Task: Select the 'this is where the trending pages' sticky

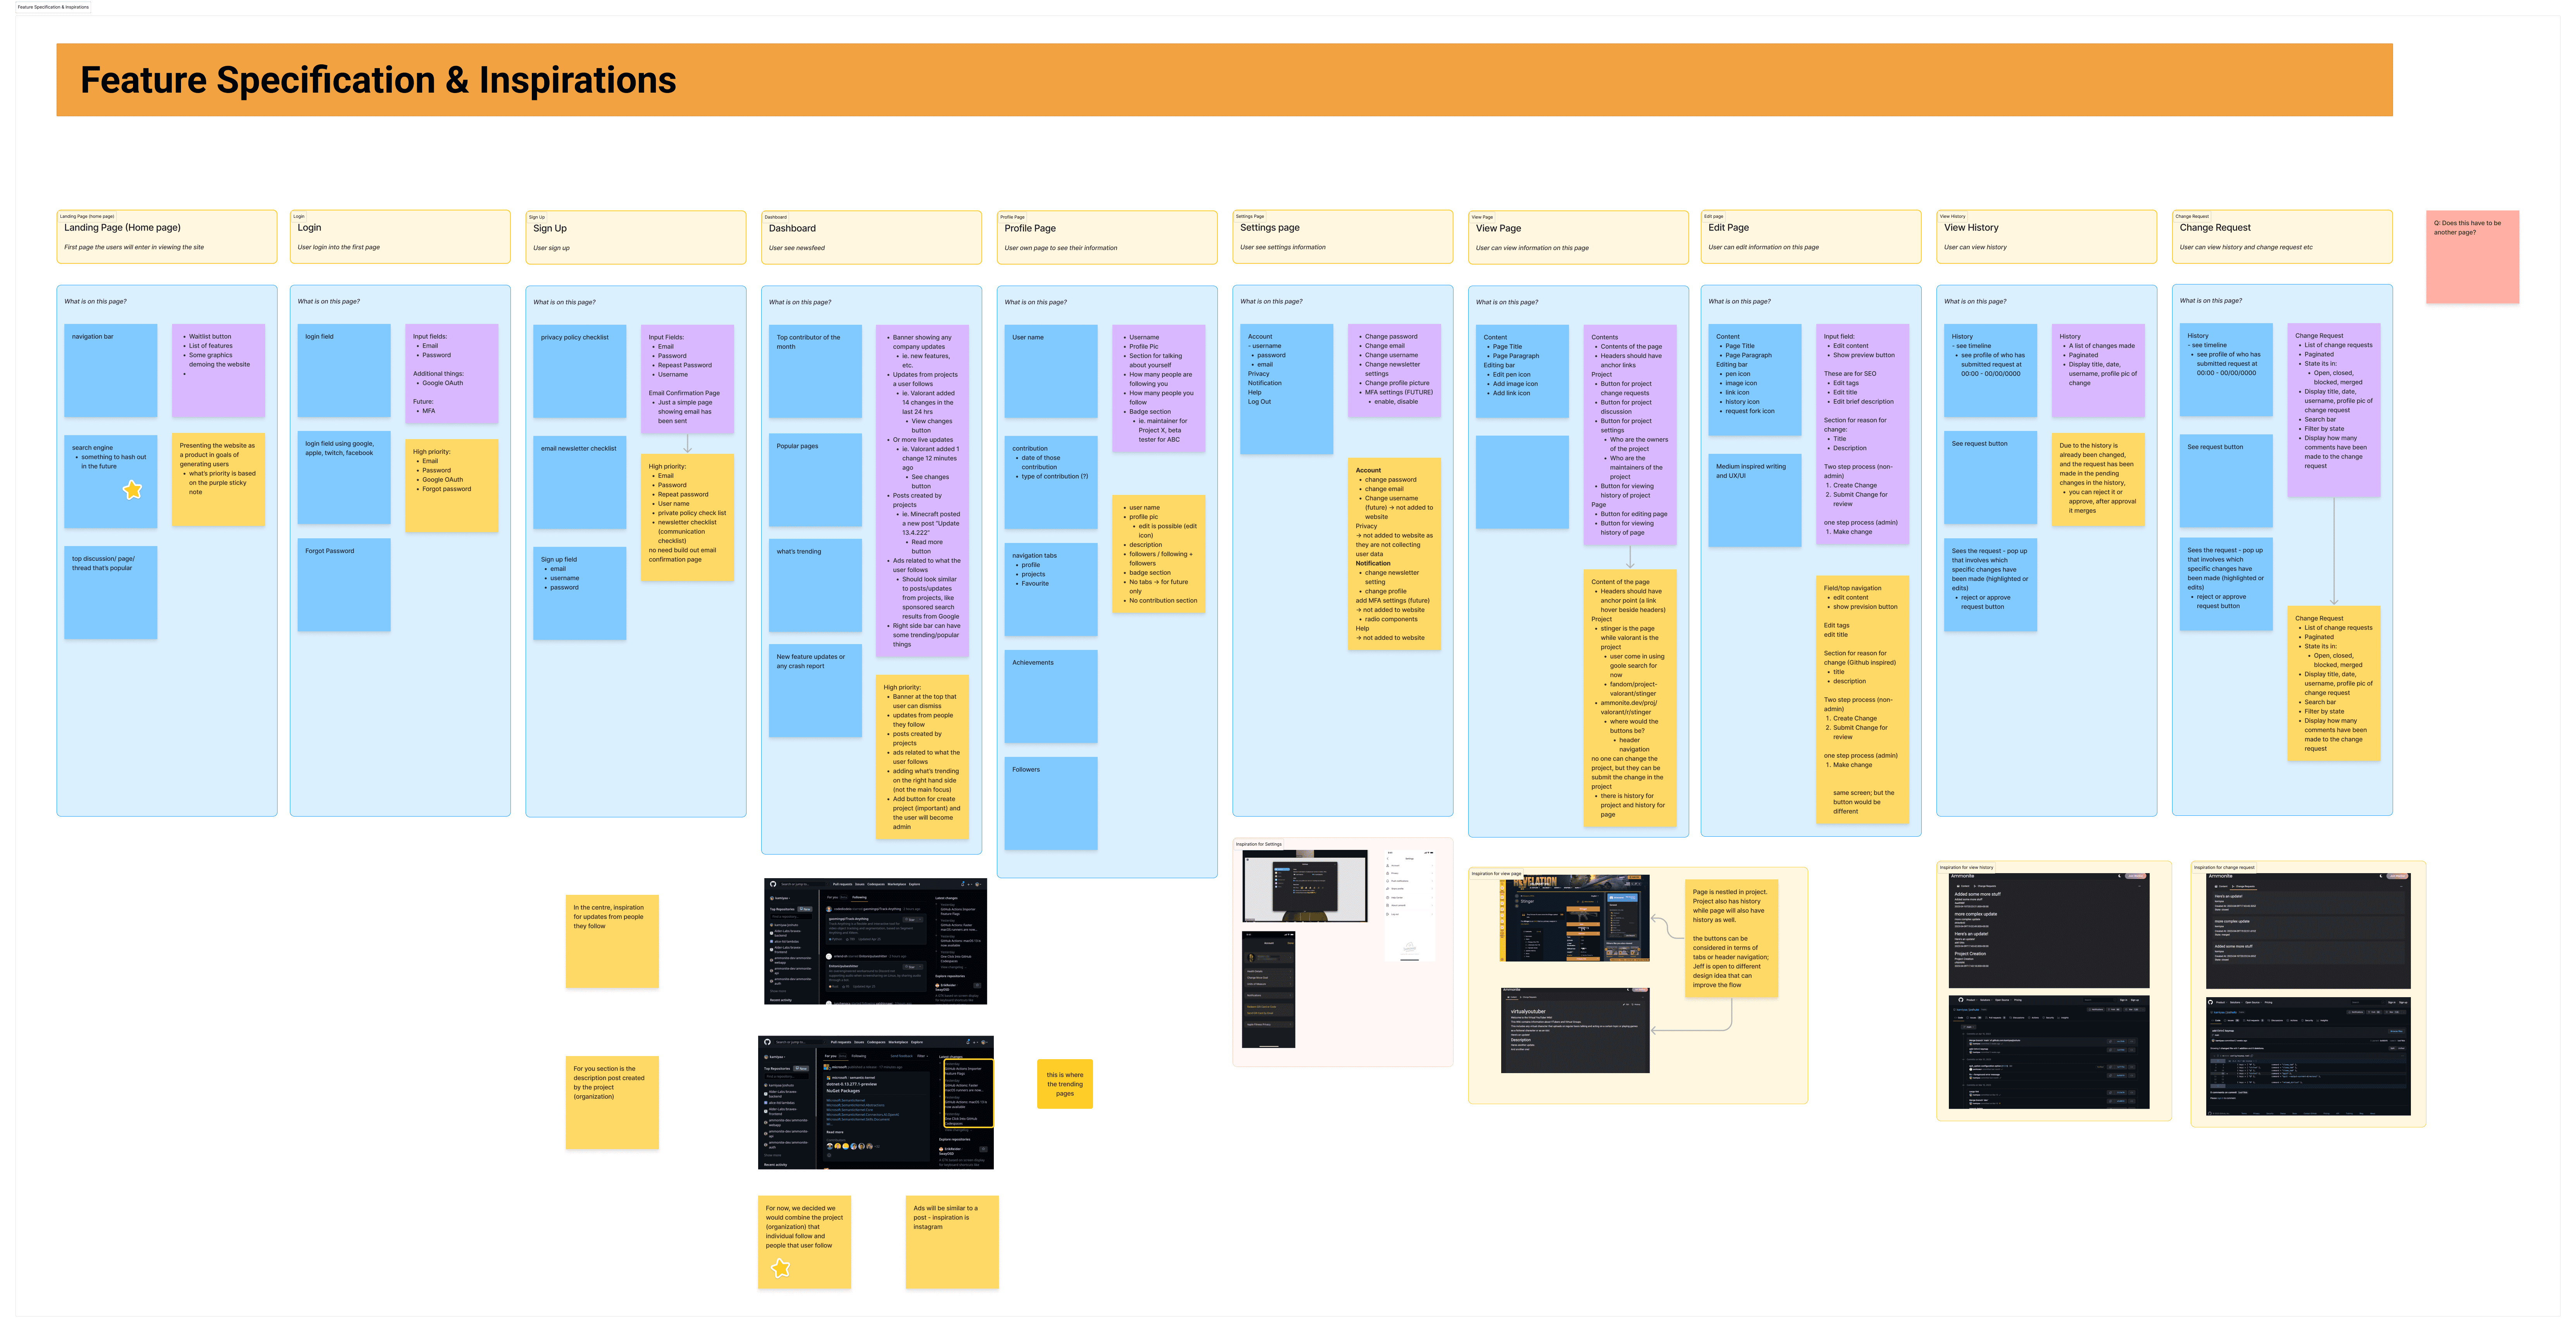Action: point(1065,1084)
